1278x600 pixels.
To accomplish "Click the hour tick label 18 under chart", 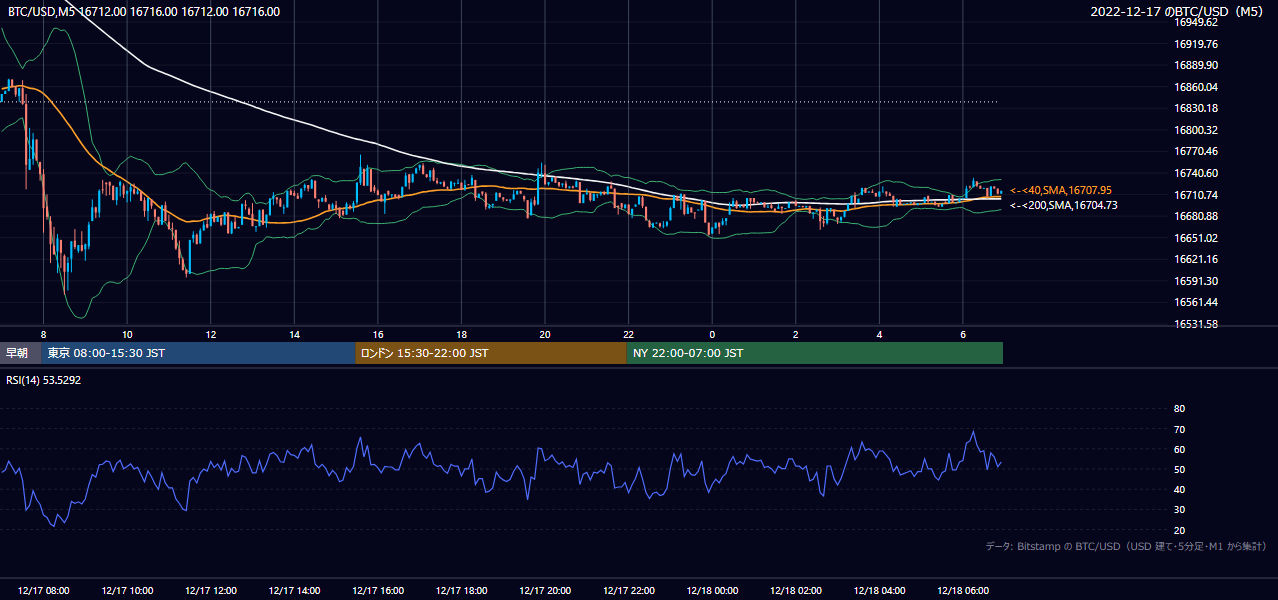I will (461, 334).
